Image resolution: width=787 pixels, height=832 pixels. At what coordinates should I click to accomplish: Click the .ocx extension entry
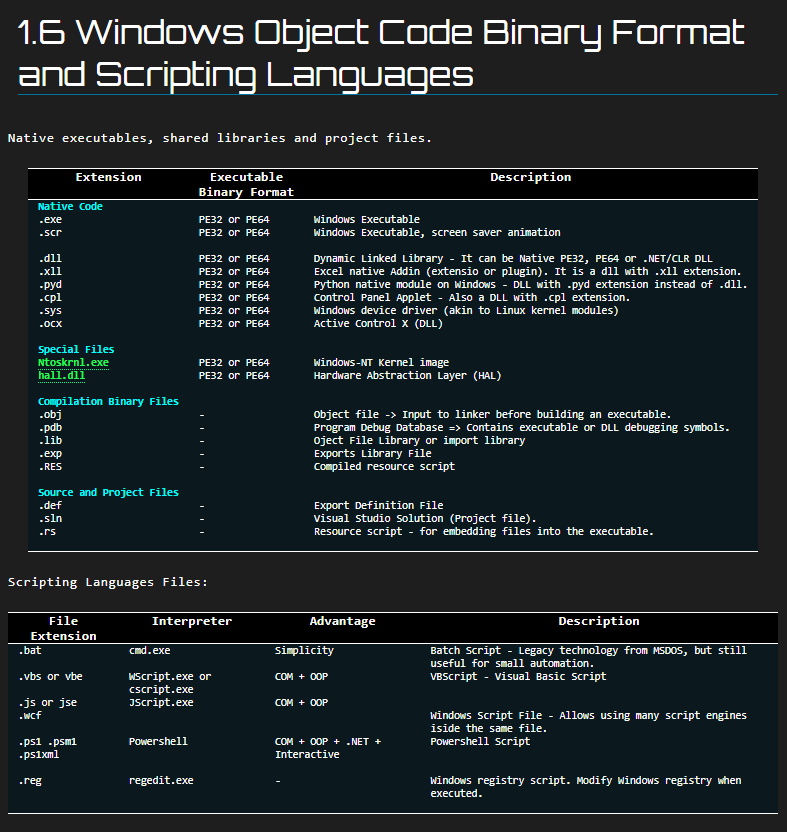click(x=50, y=324)
